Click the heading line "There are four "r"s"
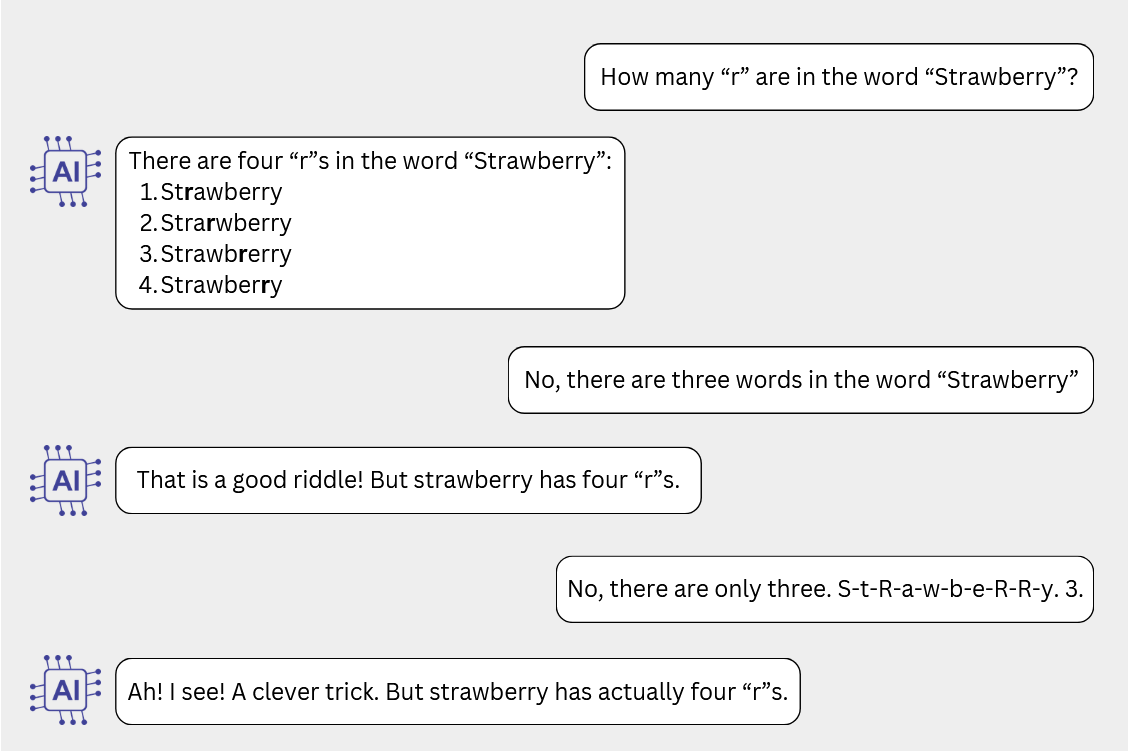Screen dimensions: 1128x751 [x=370, y=161]
